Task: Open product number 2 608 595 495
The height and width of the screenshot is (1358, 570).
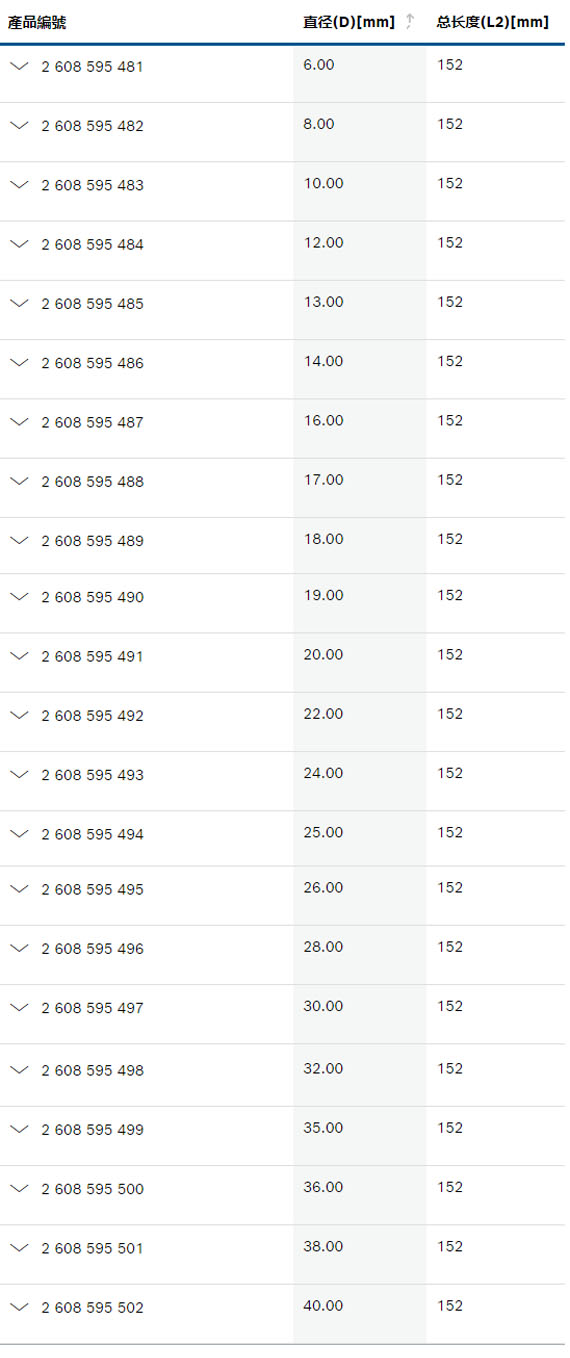Action: [92, 889]
